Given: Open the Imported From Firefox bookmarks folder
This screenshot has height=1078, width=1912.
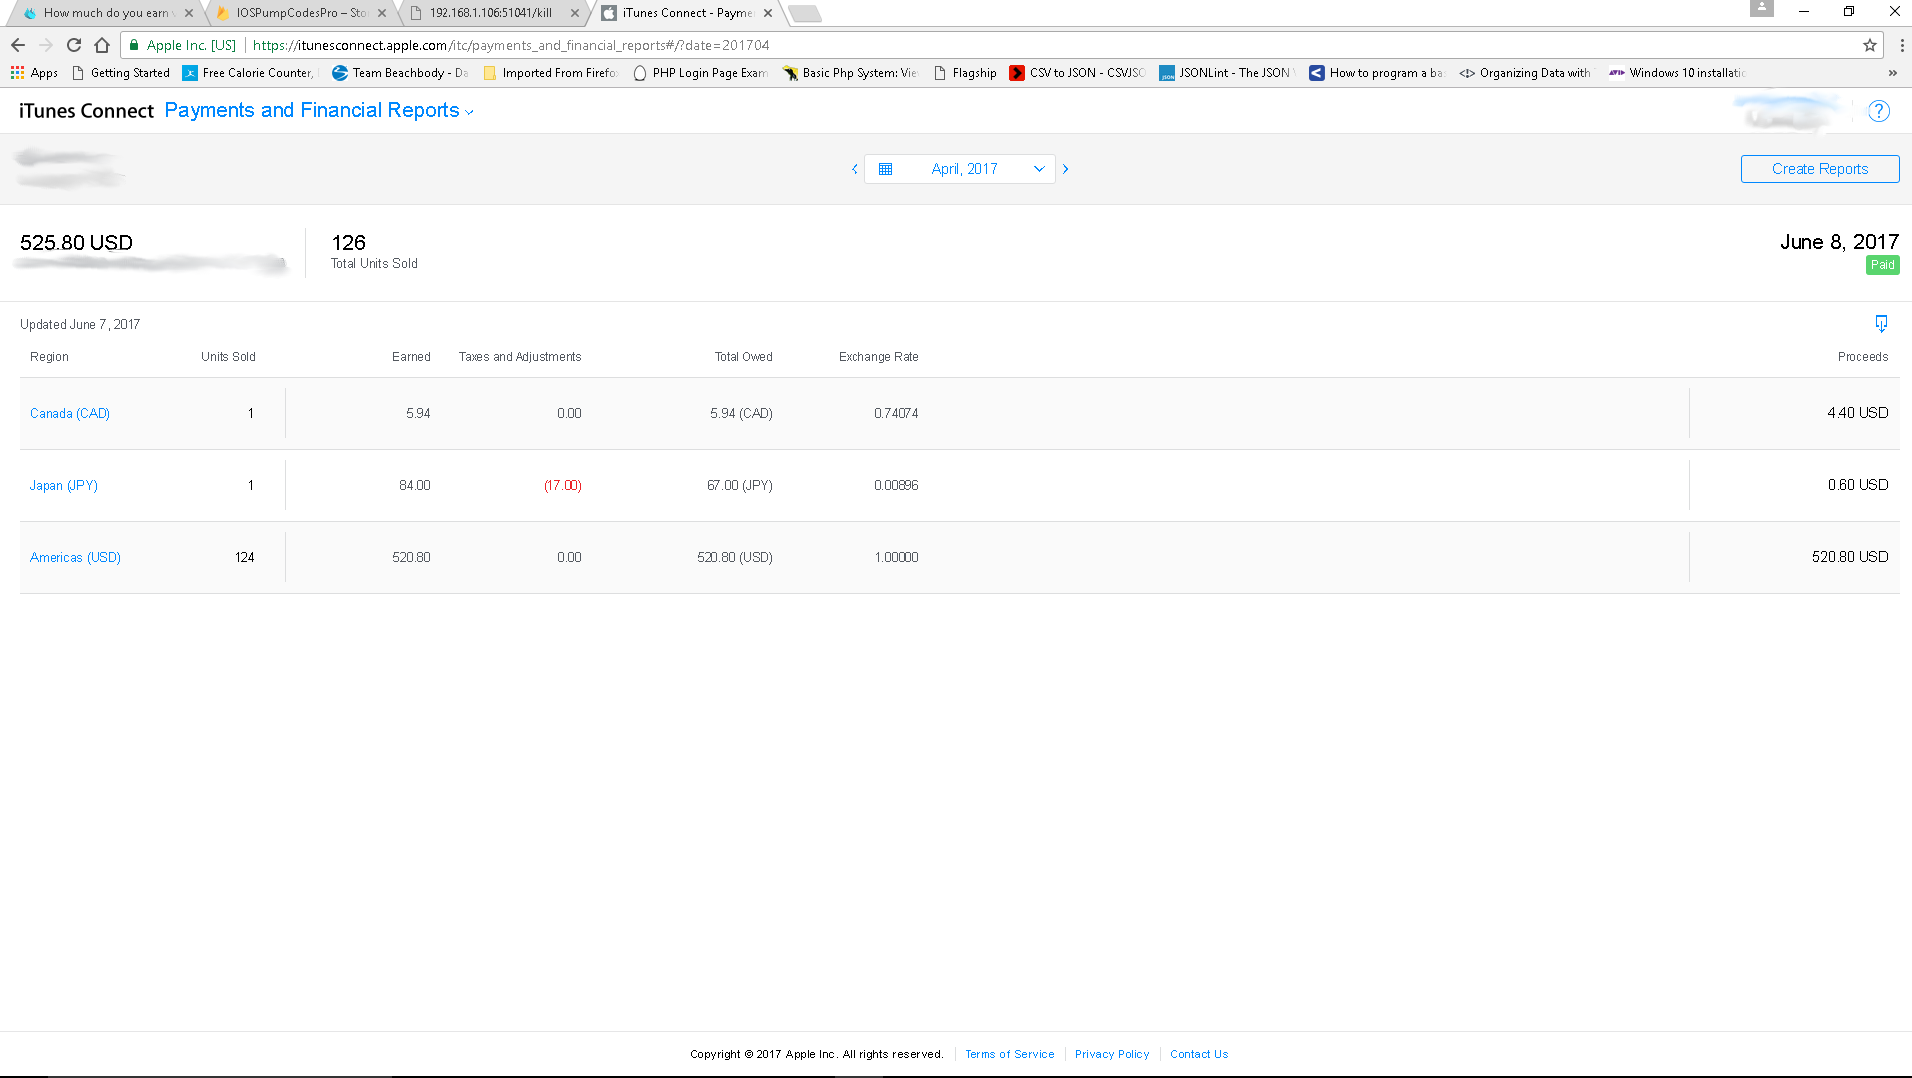Looking at the screenshot, I should [550, 73].
